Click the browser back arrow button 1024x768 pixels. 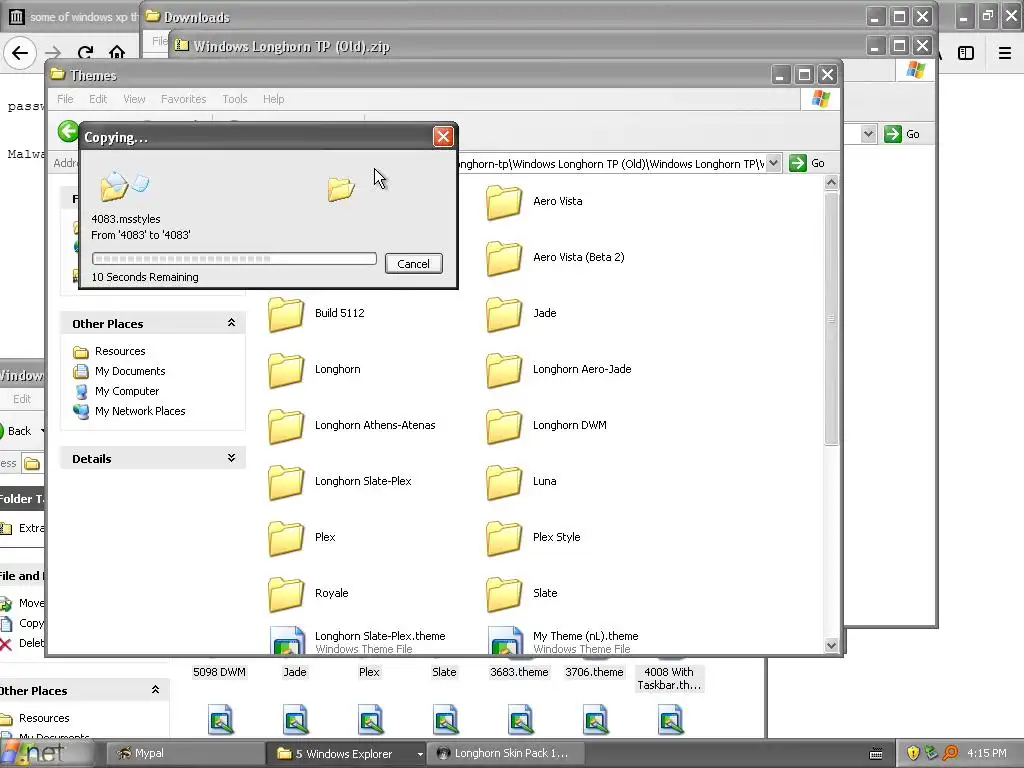pos(20,53)
